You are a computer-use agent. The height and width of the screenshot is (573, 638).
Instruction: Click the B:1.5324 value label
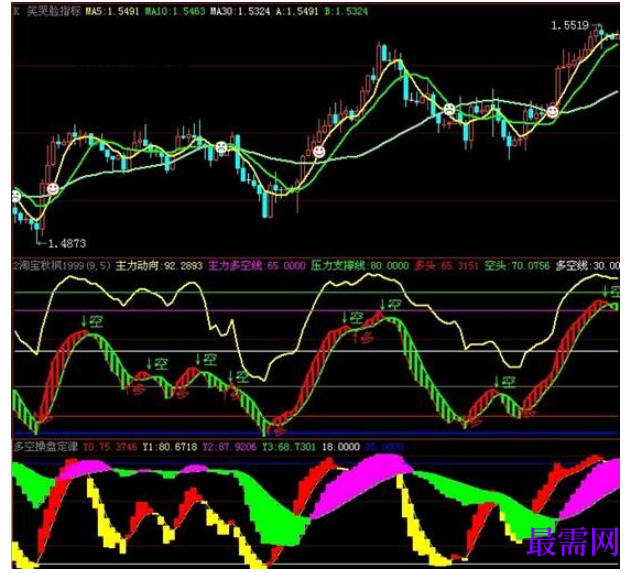pyautogui.click(x=346, y=11)
